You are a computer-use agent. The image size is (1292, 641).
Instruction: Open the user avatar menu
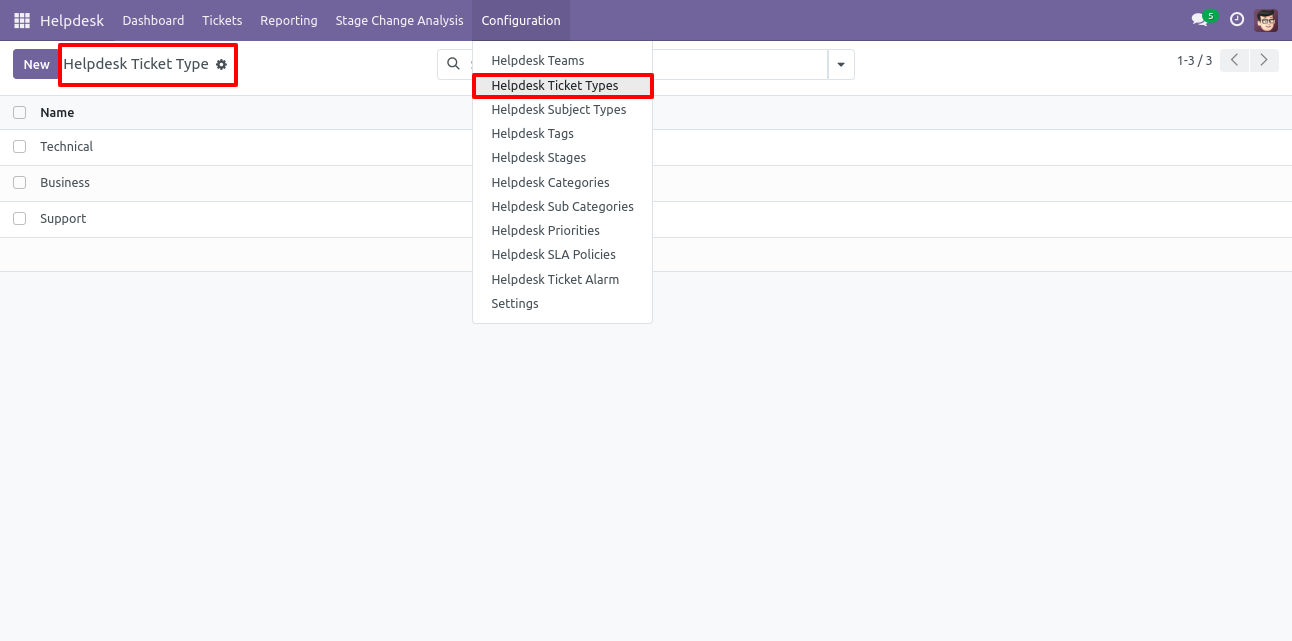click(x=1266, y=20)
